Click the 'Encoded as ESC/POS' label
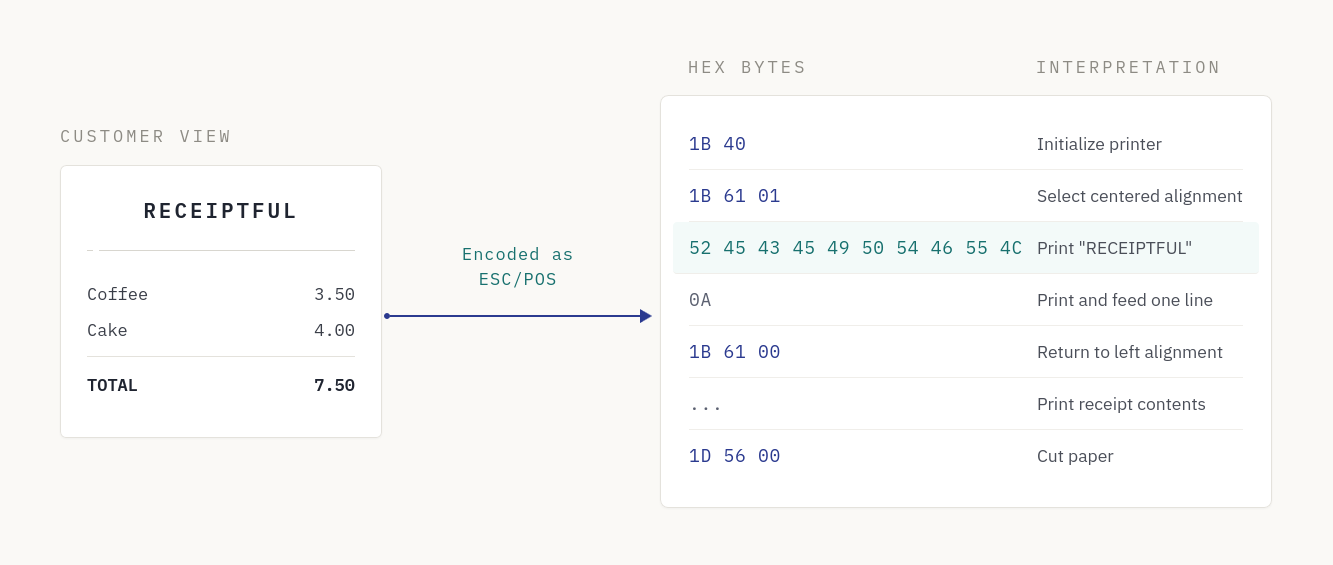This screenshot has width=1333, height=565. [x=518, y=267]
